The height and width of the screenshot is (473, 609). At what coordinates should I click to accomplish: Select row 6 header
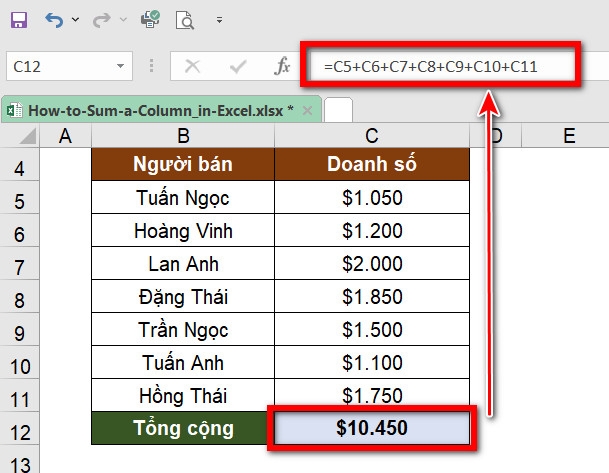[x=19, y=230]
